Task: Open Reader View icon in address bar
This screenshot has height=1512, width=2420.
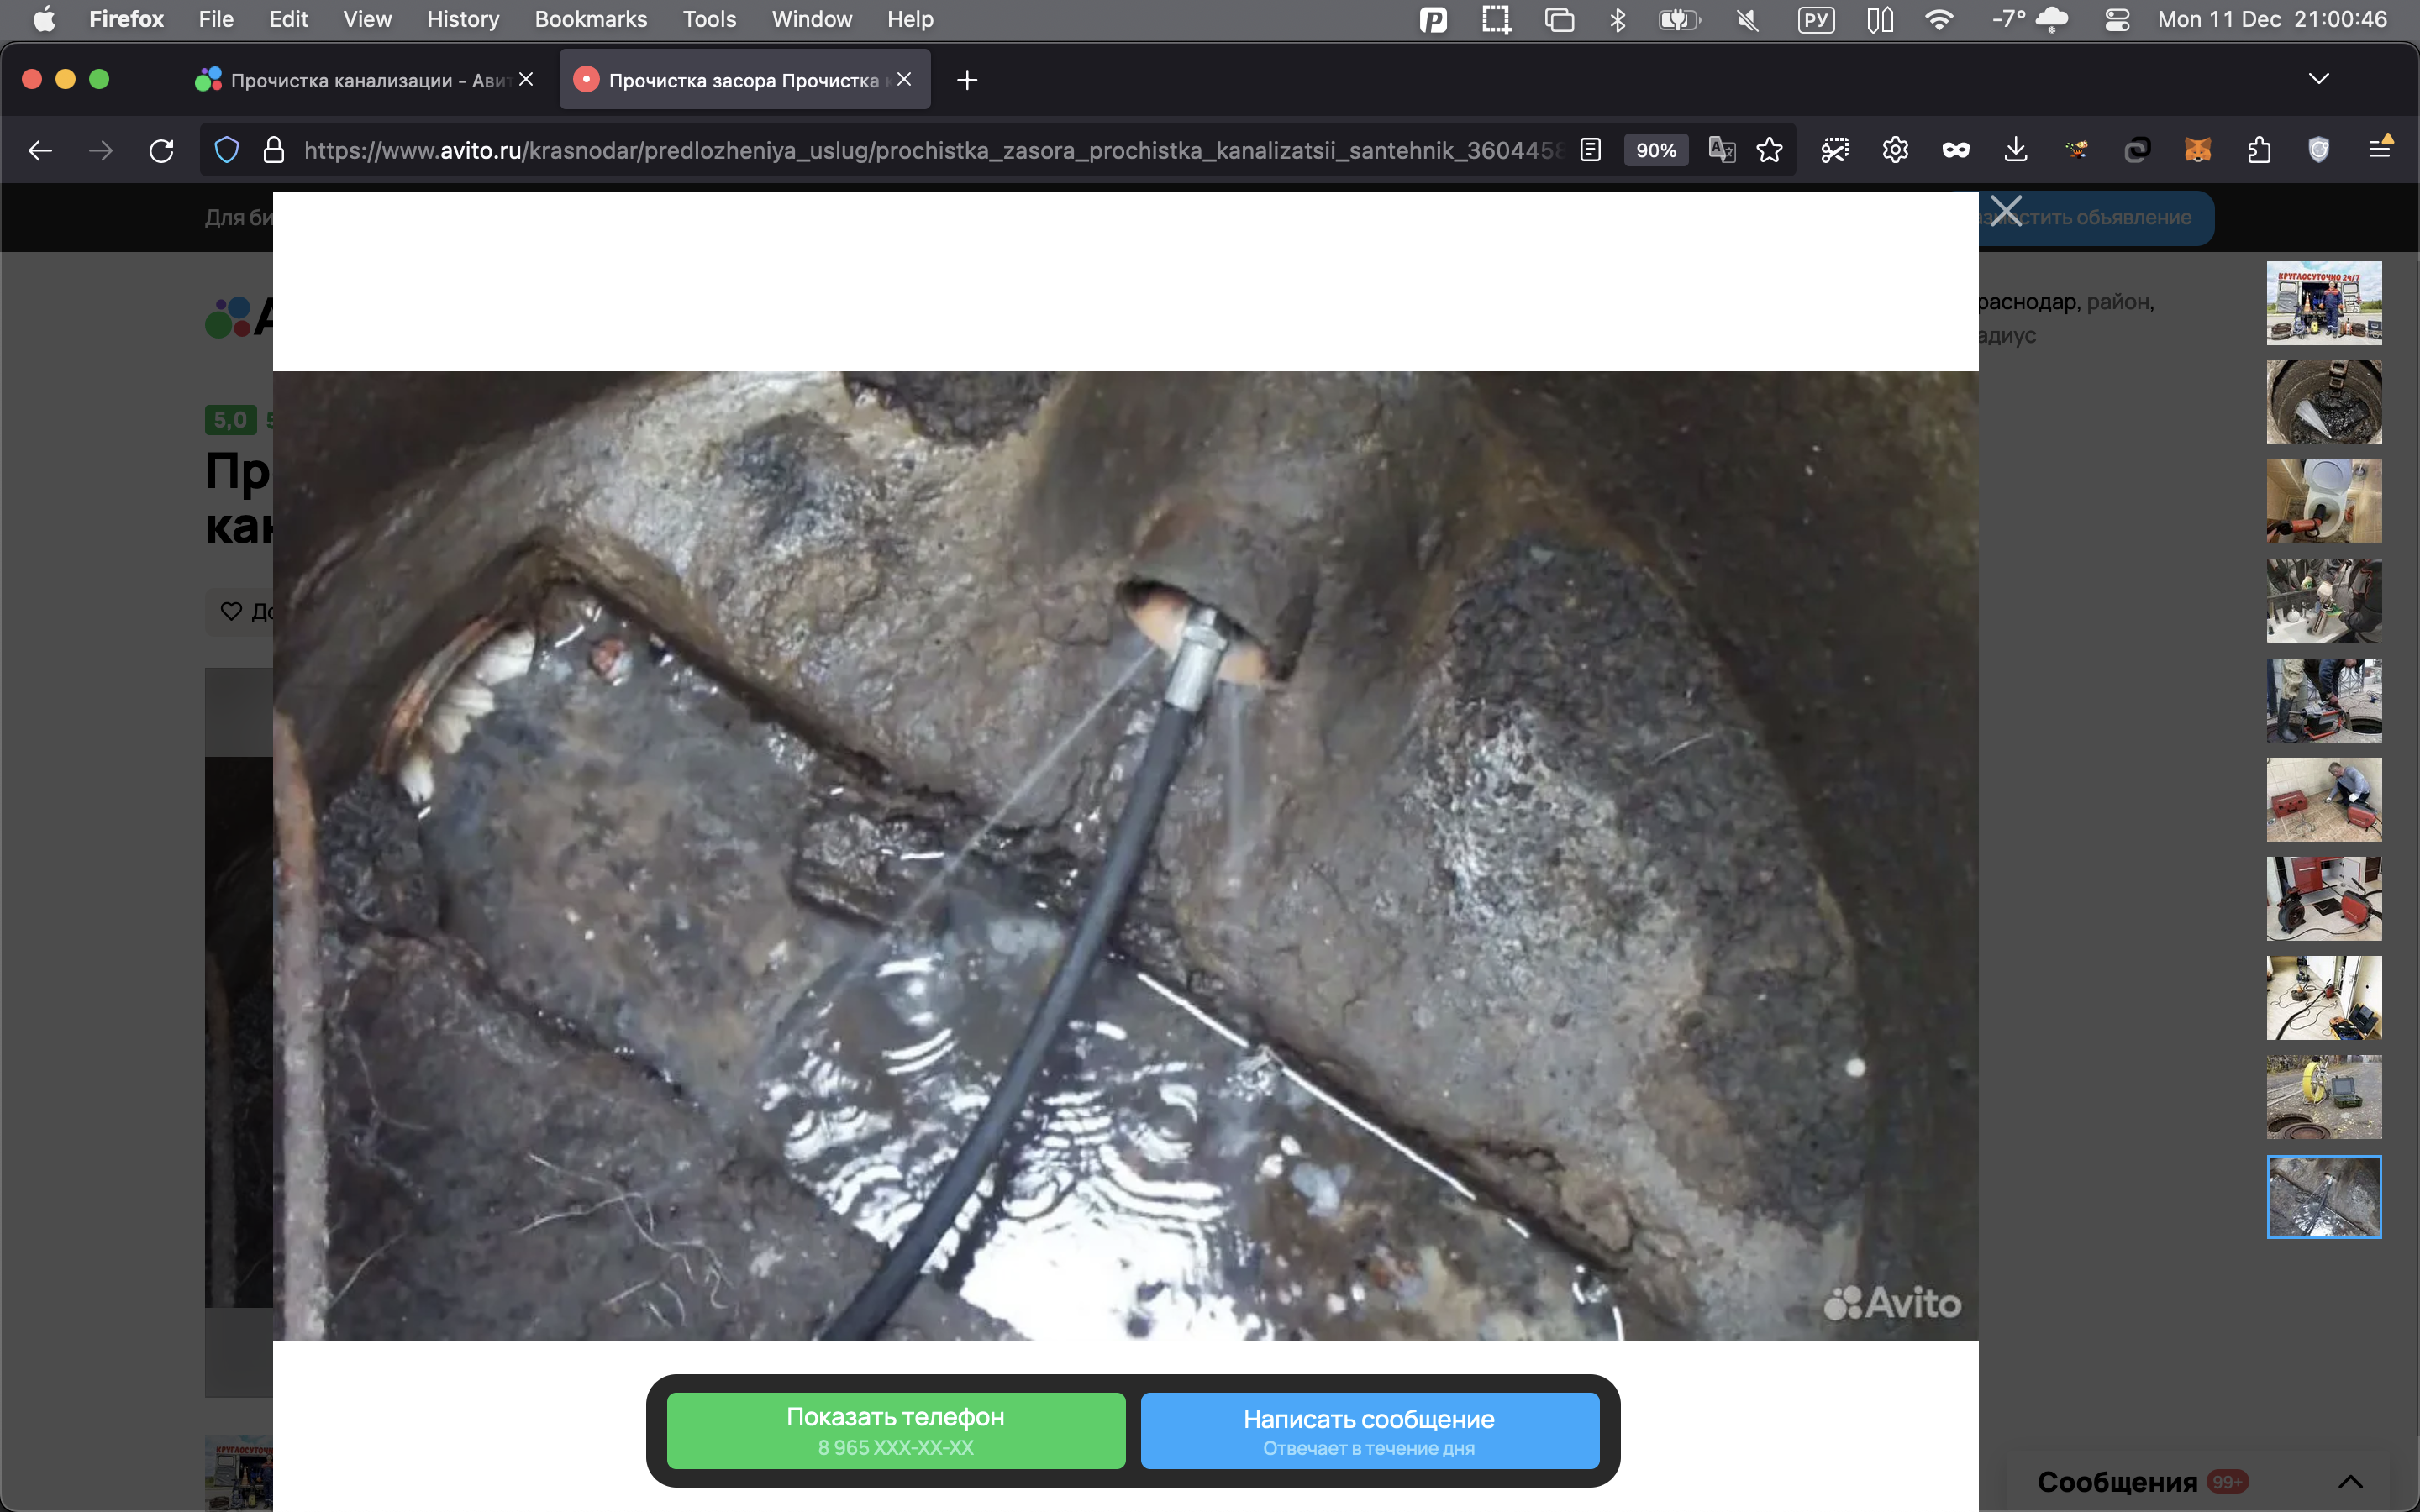Action: click(1590, 151)
